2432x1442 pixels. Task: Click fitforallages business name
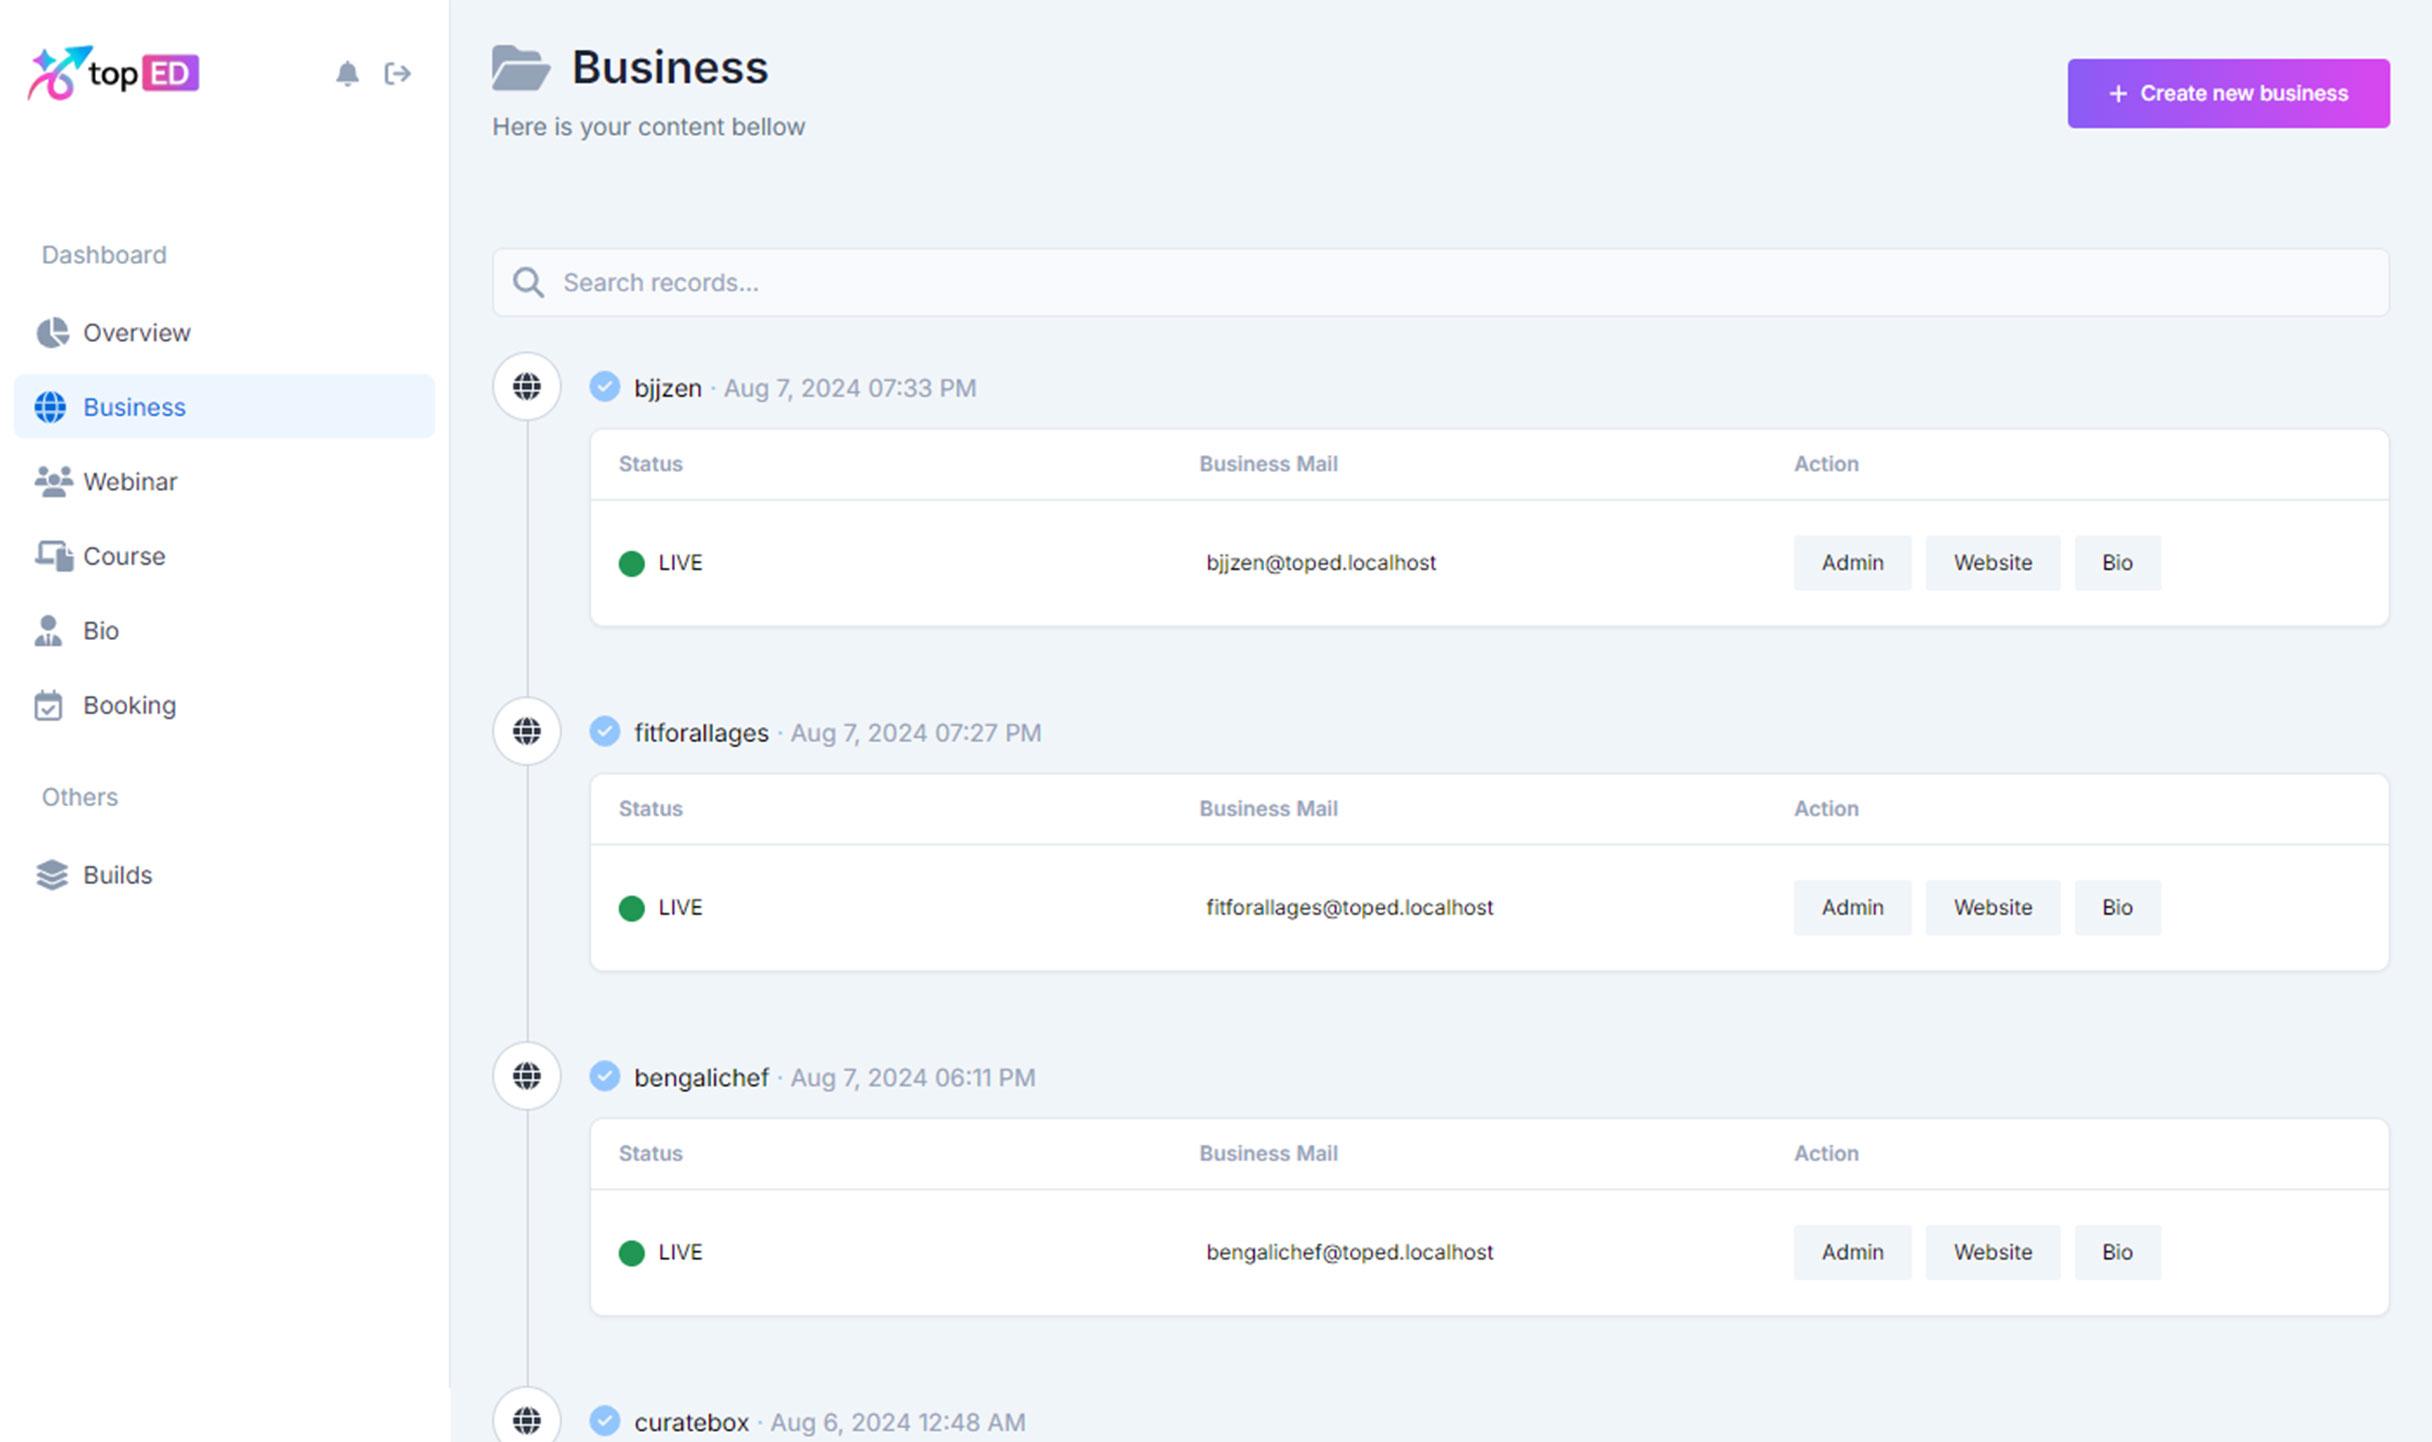pyautogui.click(x=701, y=733)
